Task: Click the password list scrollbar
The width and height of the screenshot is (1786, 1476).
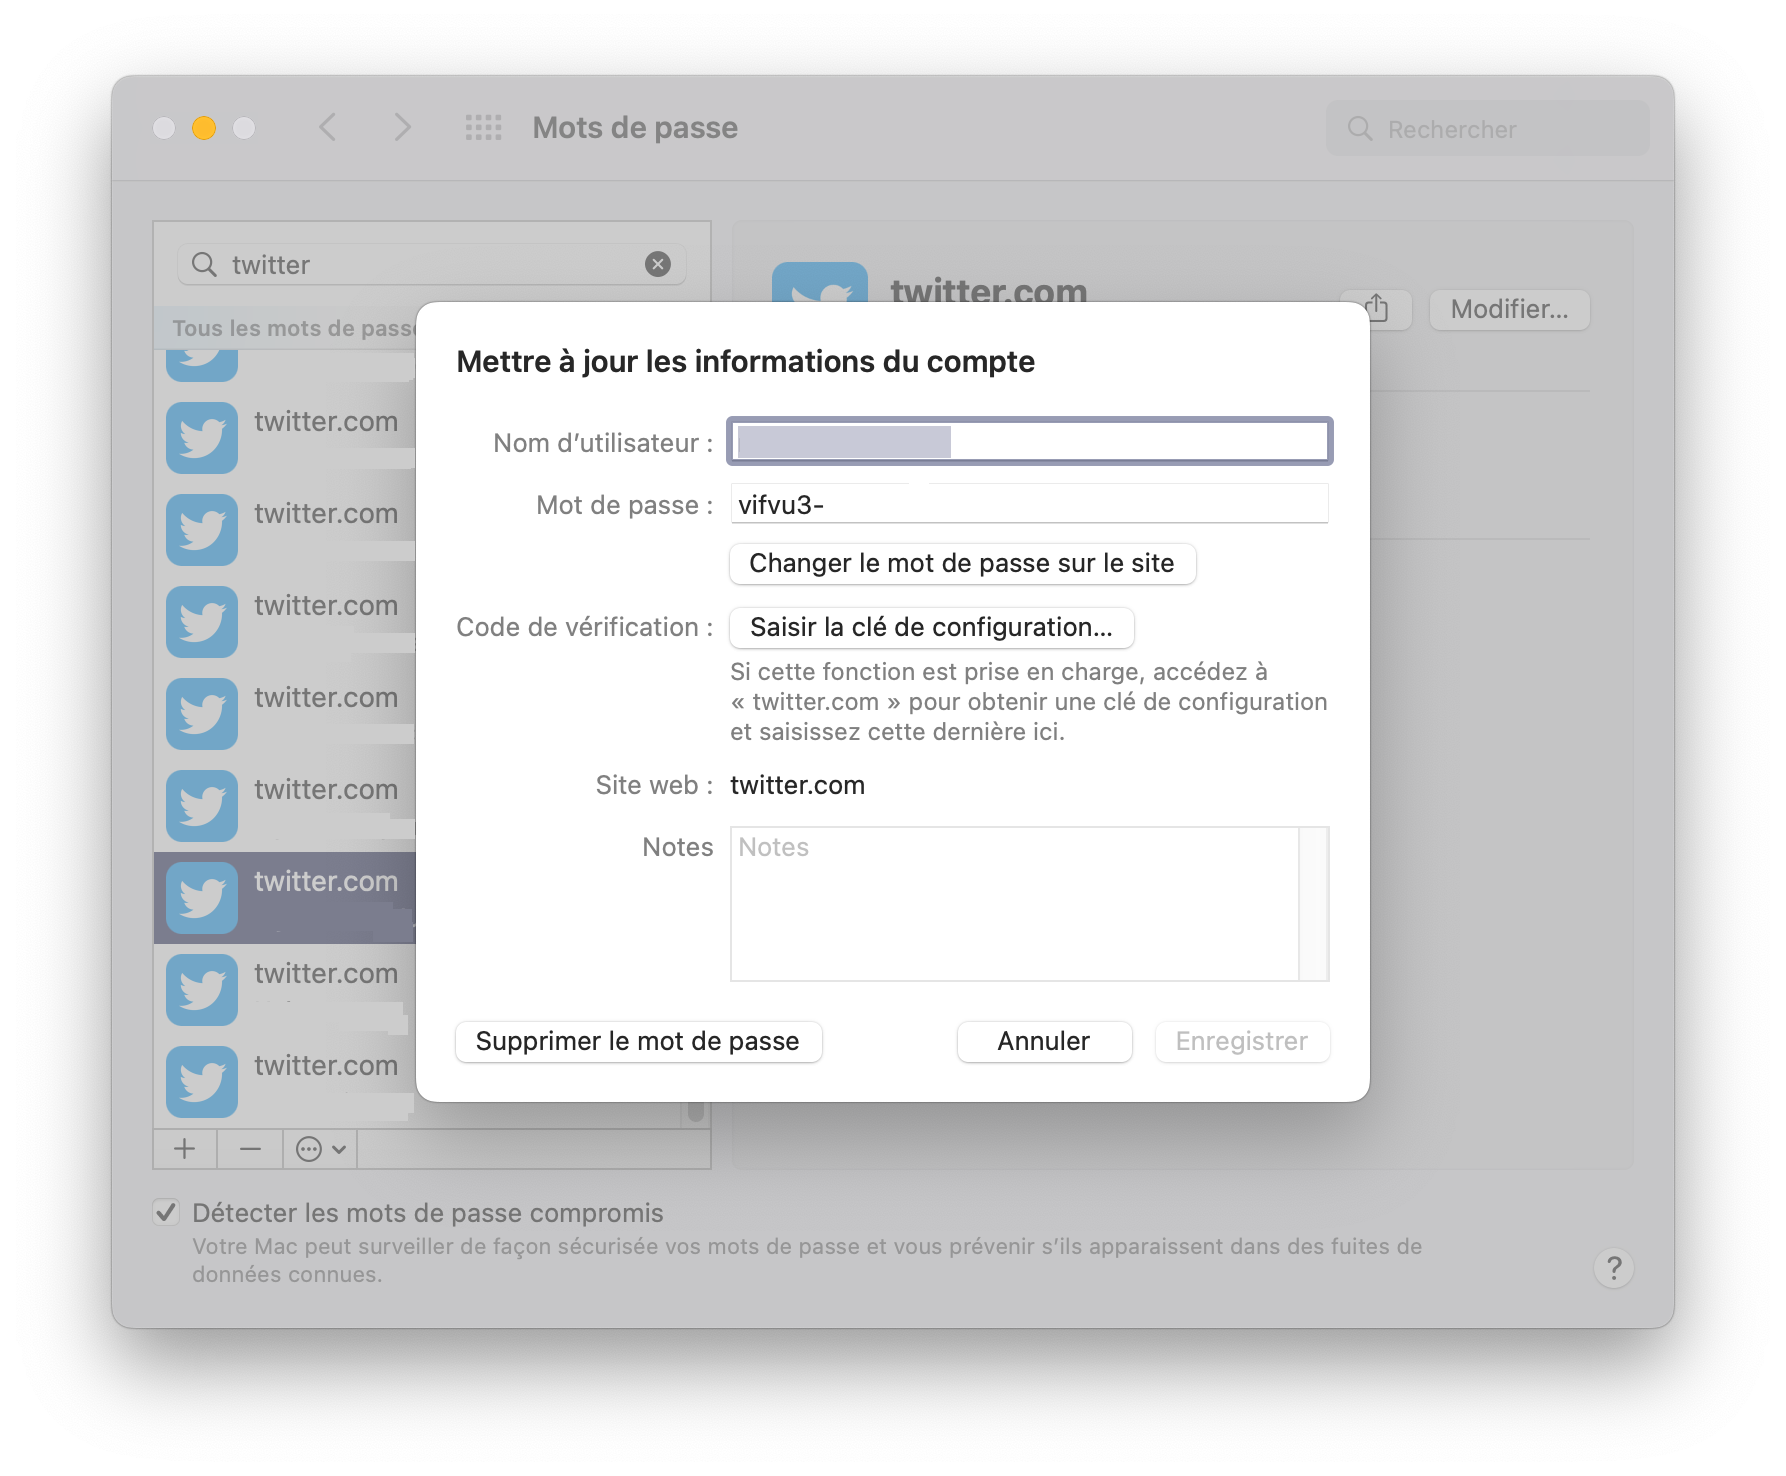Action: point(696,1110)
